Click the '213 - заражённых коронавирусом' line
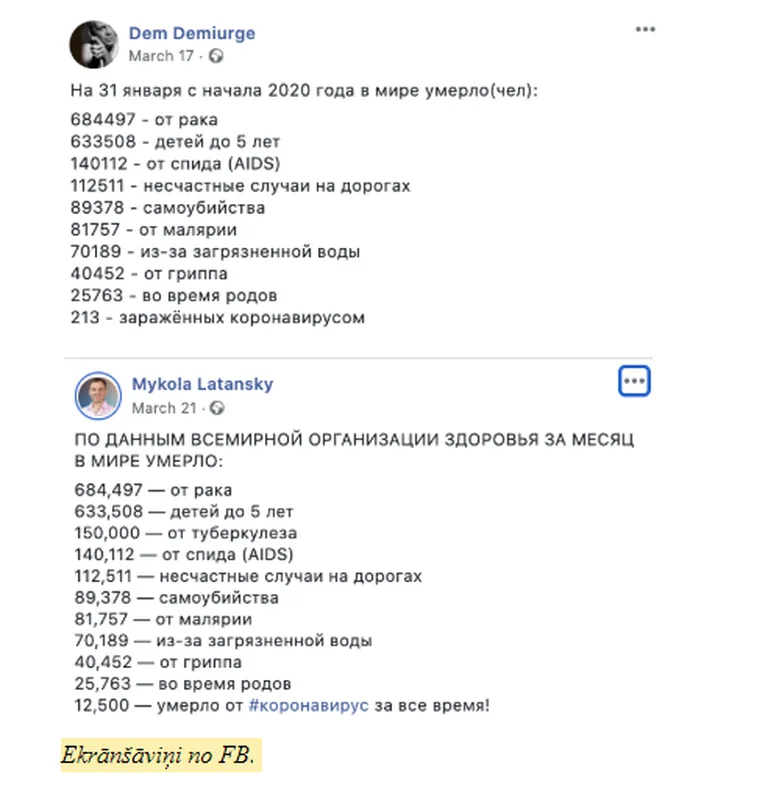Image resolution: width=768 pixels, height=791 pixels. pos(217,318)
